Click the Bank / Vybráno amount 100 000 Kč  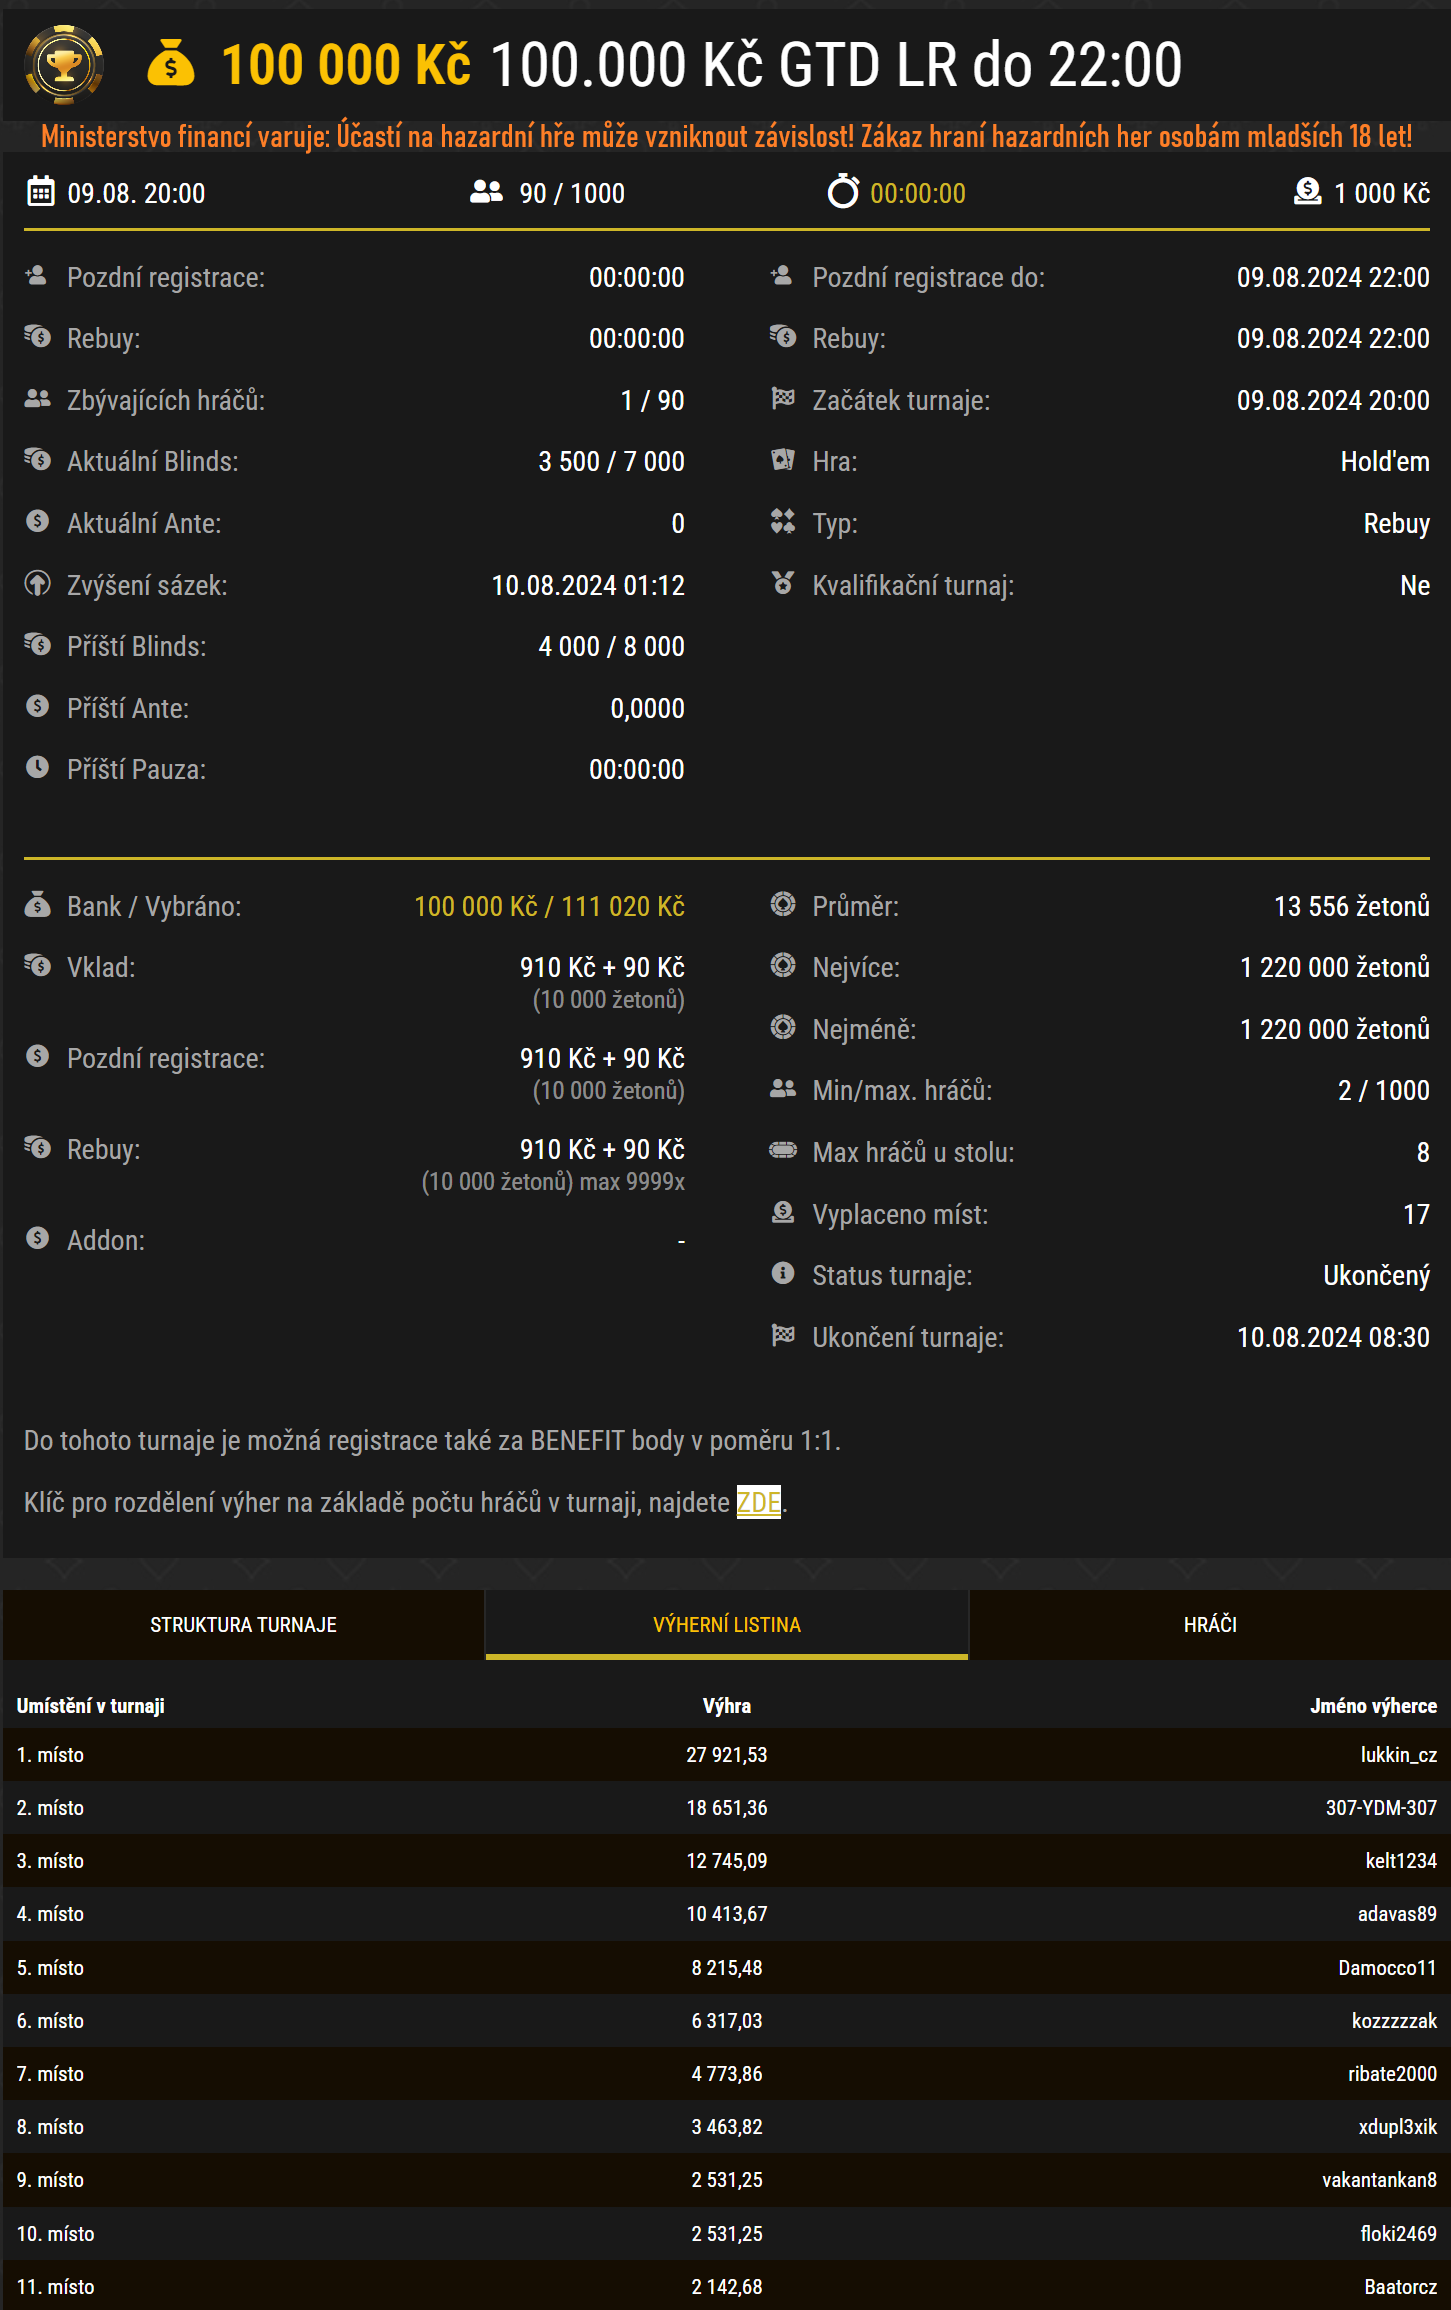(475, 907)
